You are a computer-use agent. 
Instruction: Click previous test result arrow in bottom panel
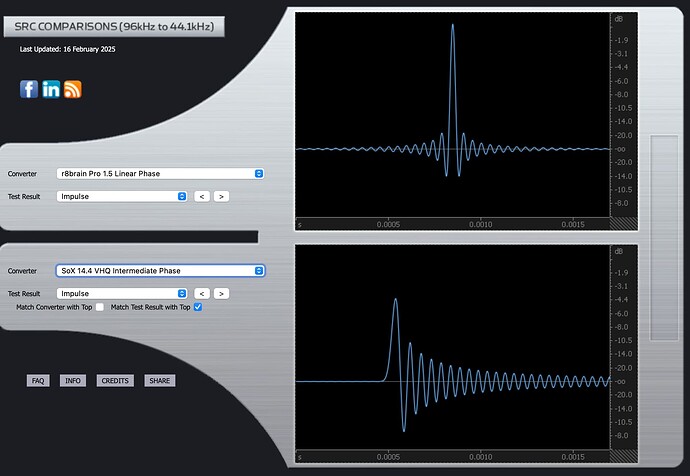tap(202, 293)
